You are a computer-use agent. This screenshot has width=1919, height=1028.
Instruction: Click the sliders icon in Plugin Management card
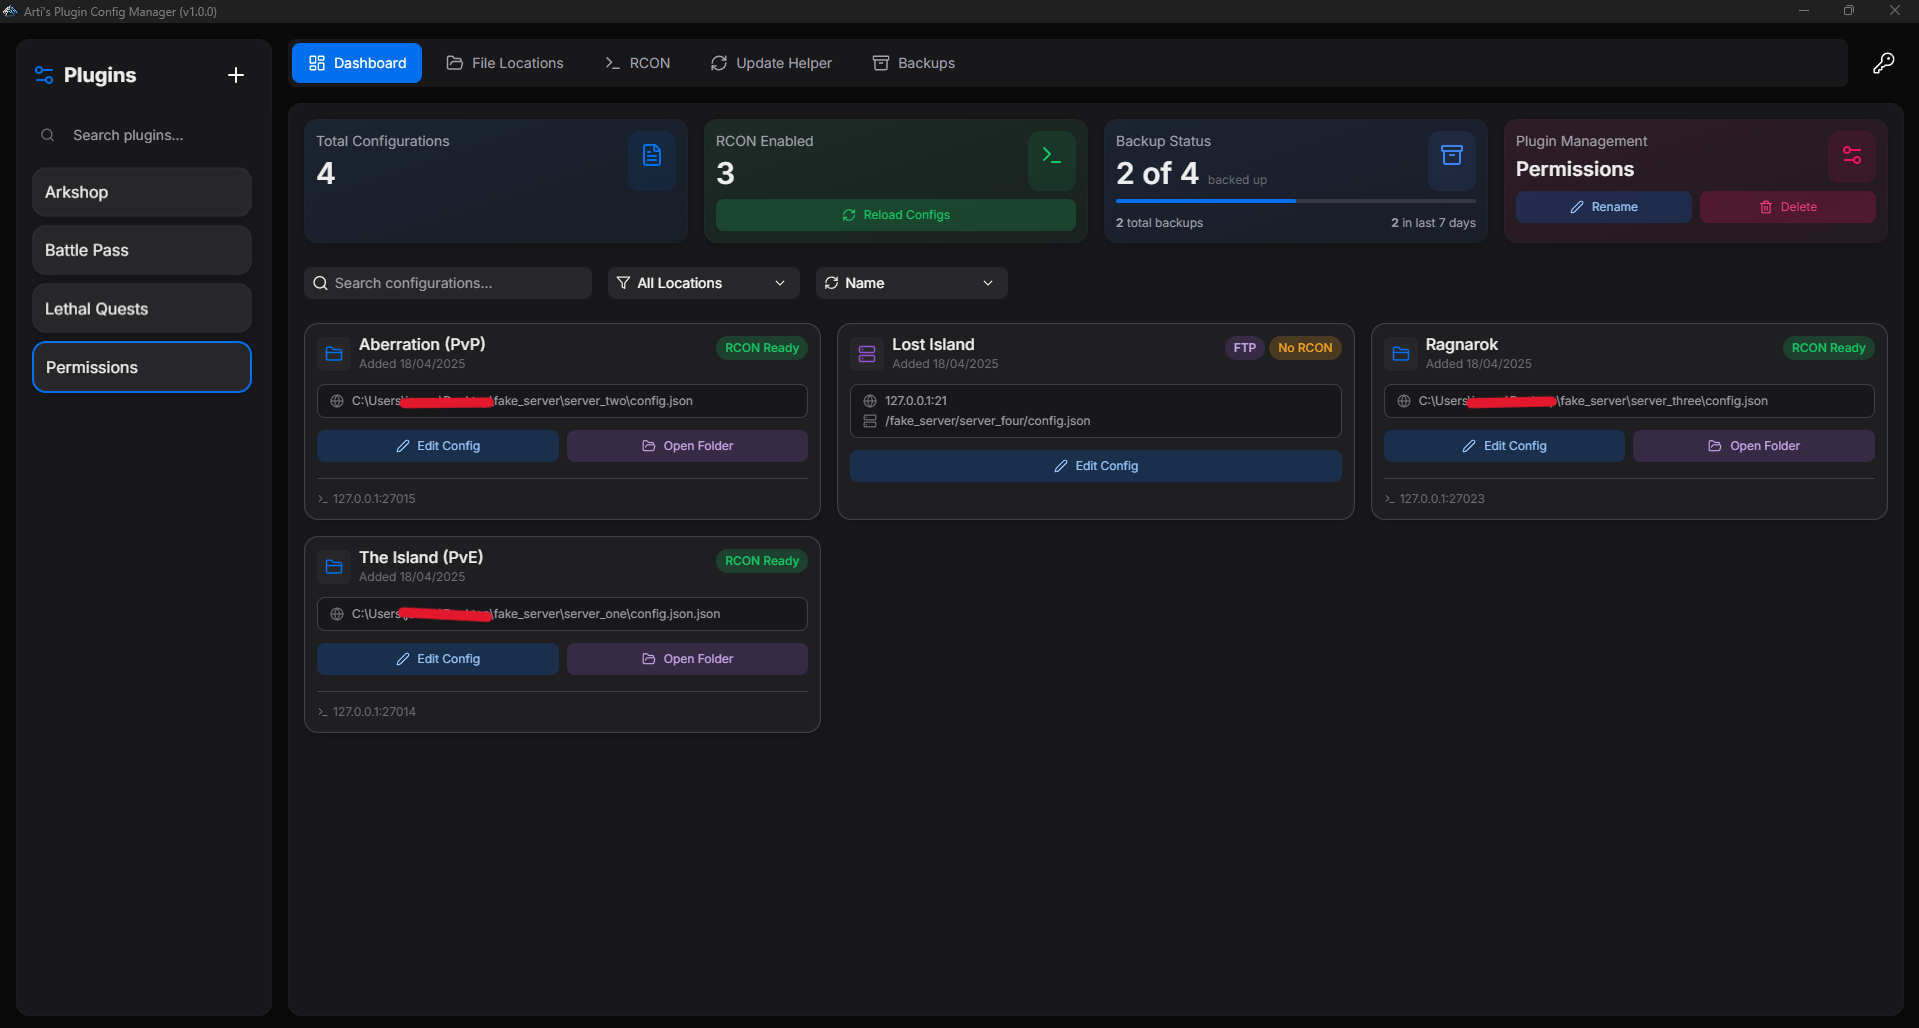coord(1852,156)
